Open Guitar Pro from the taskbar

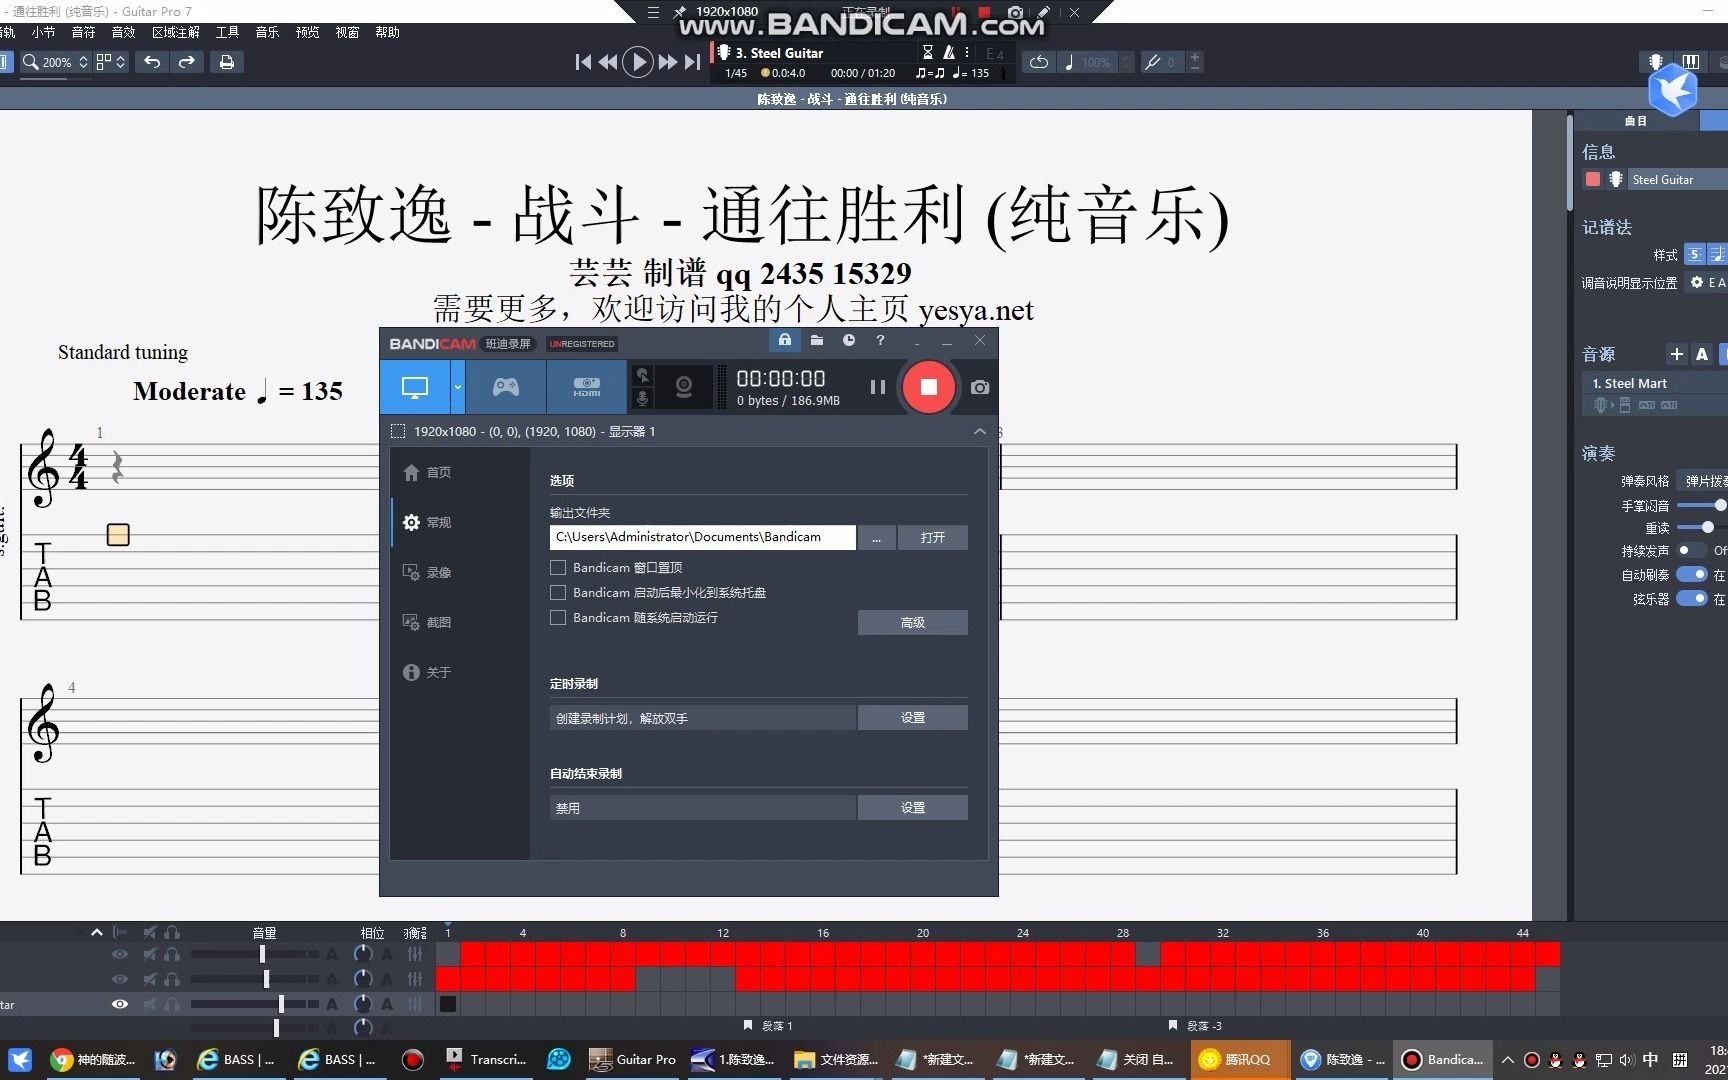click(633, 1059)
